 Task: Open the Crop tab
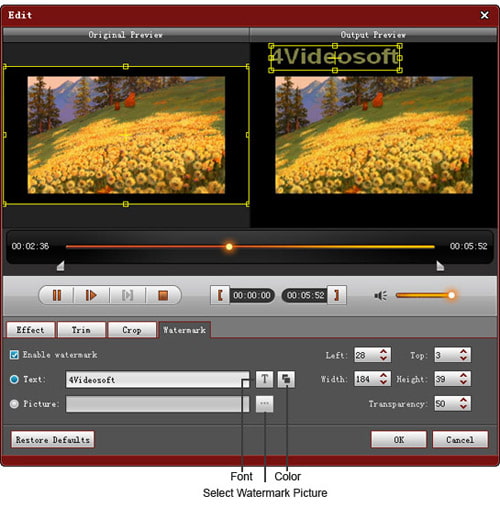[x=132, y=330]
